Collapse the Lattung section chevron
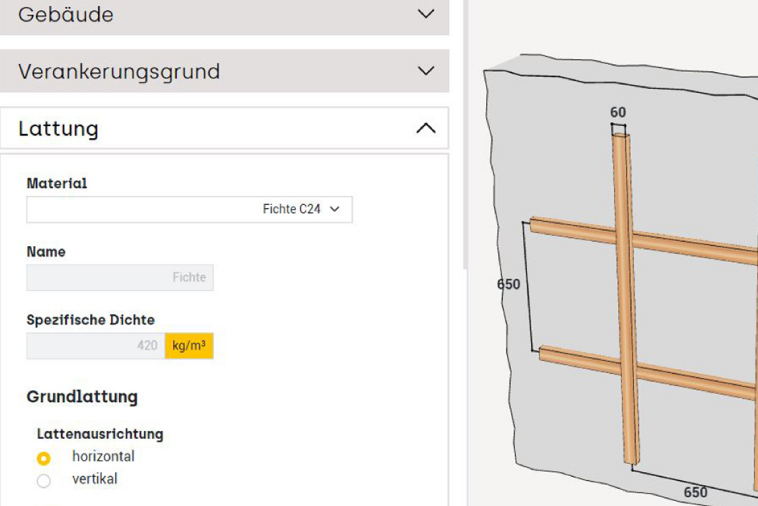 [426, 128]
